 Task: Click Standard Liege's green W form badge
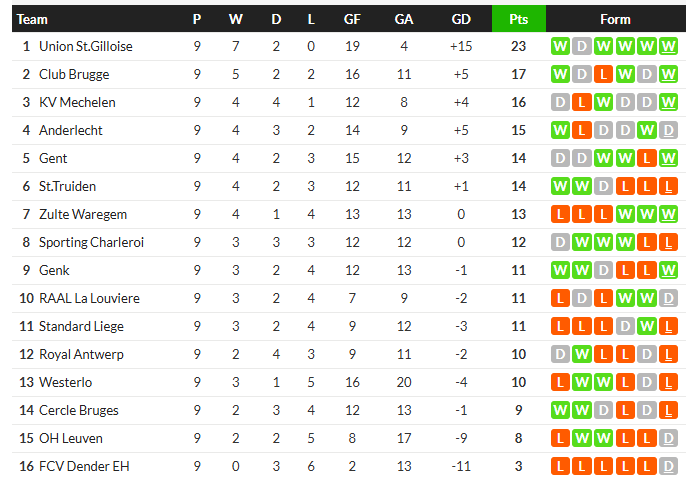[646, 326]
